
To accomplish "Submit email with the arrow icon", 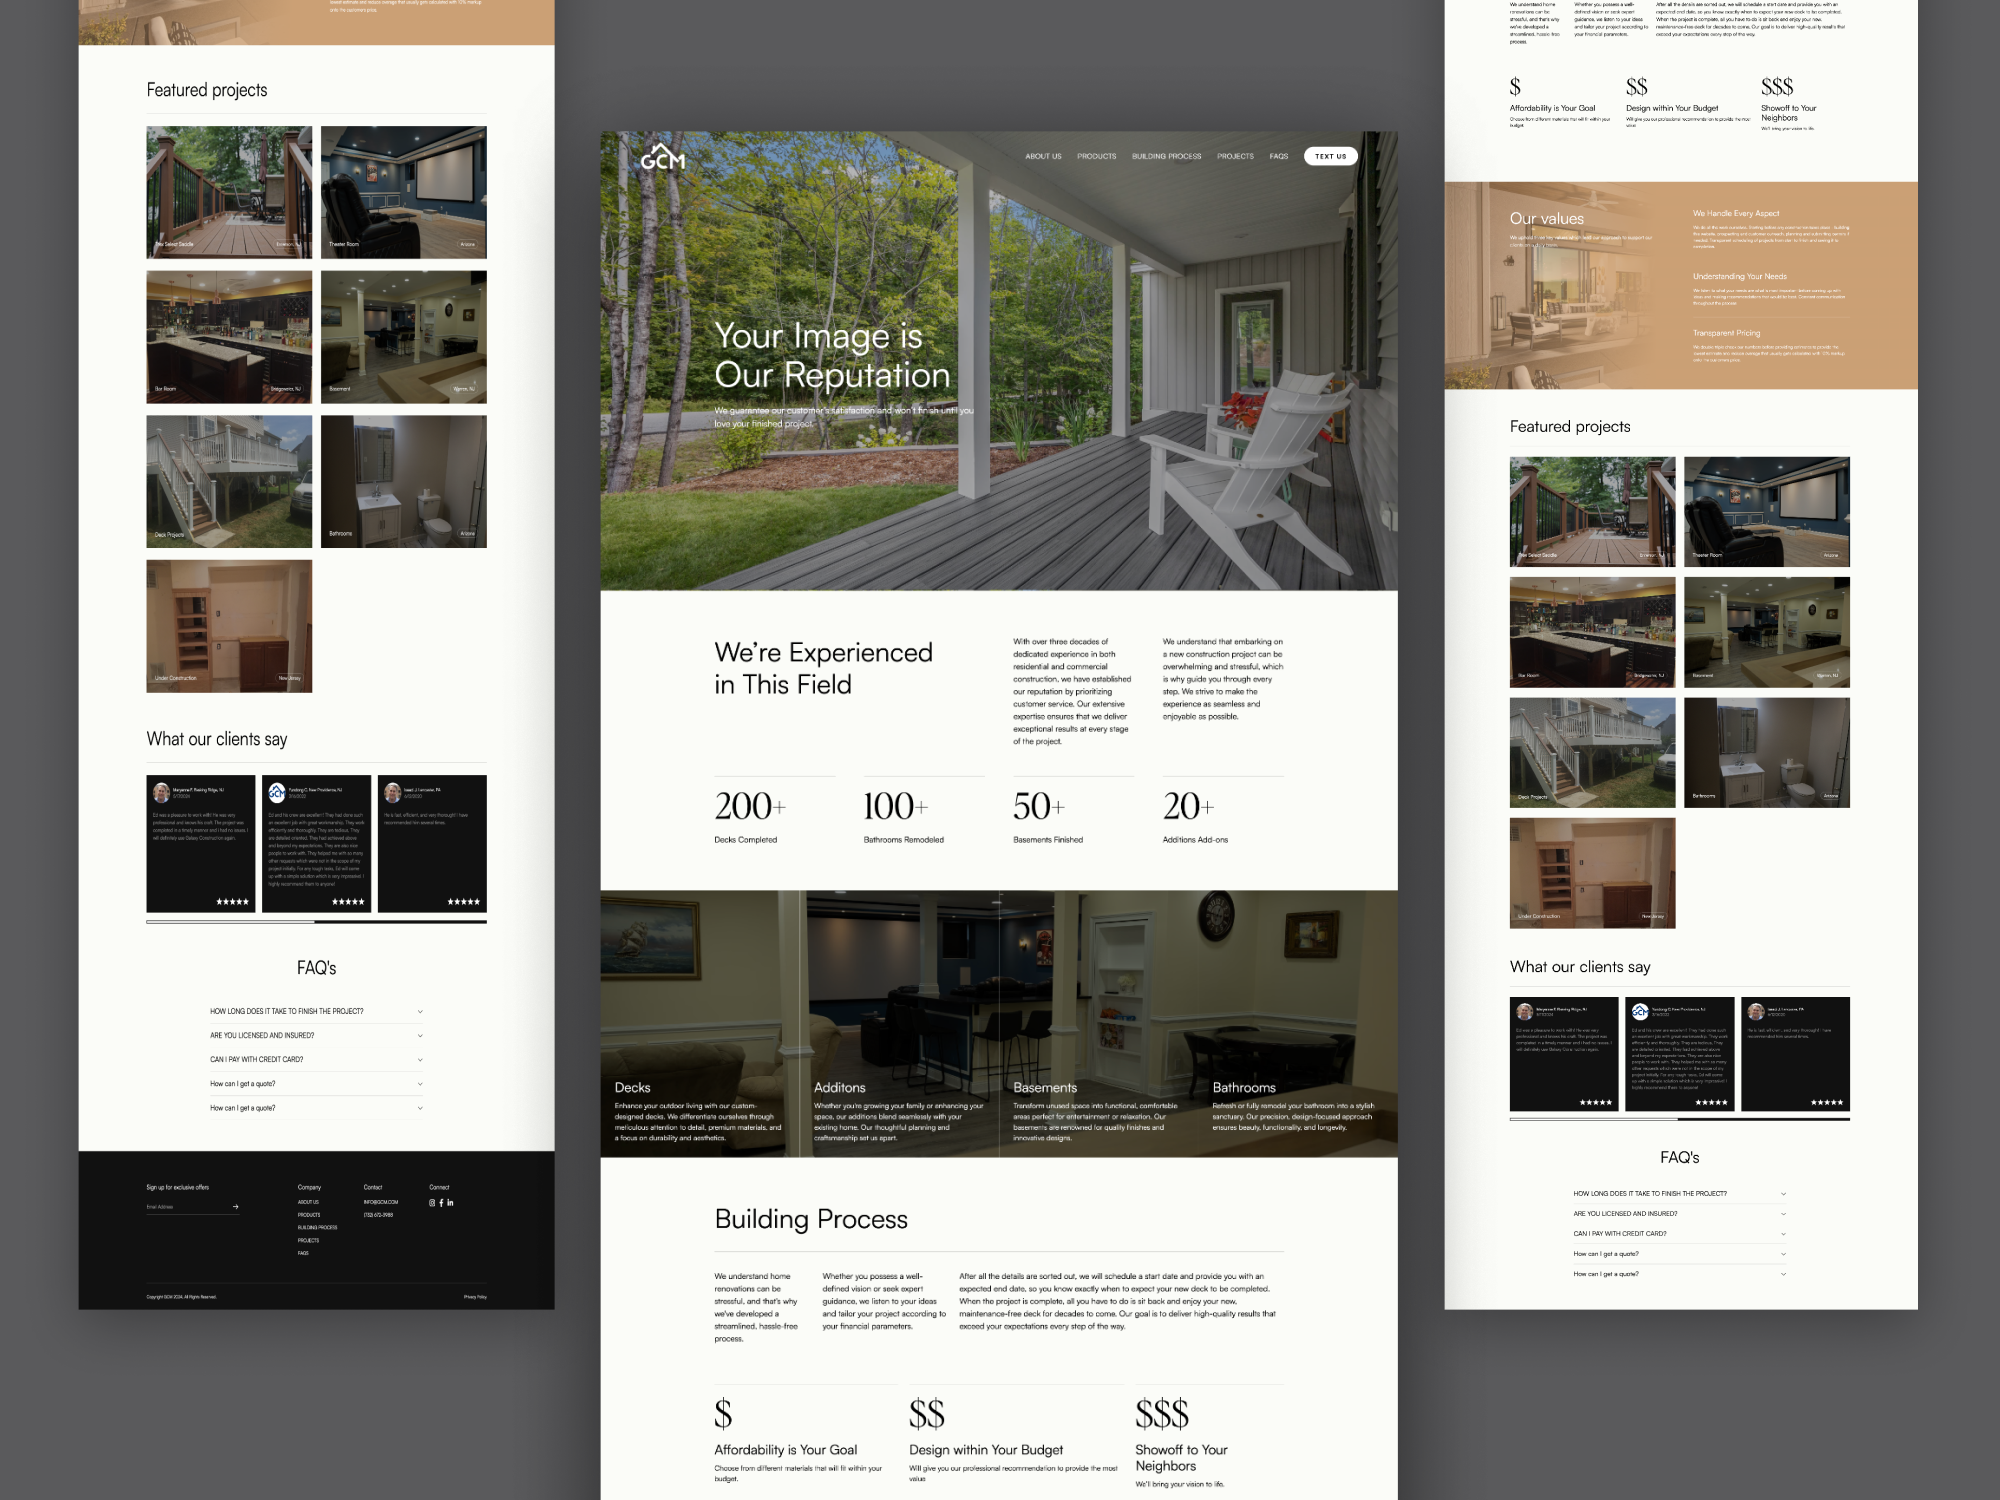I will coord(236,1207).
